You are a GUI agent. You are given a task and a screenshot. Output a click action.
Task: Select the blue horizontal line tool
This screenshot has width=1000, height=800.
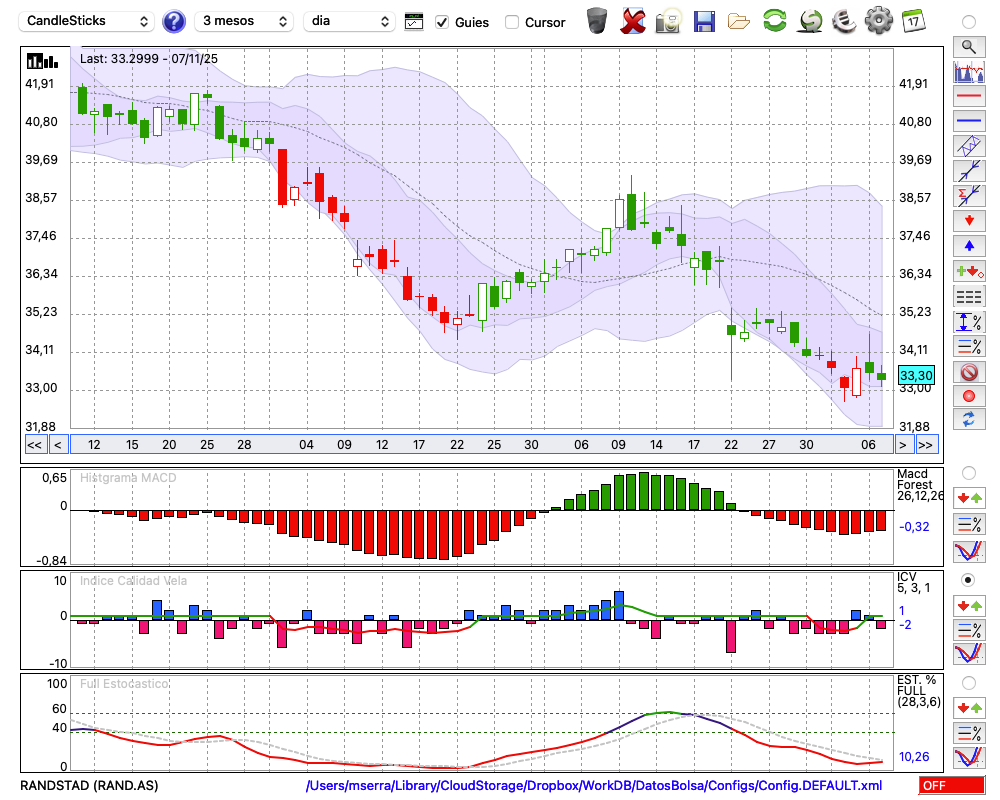(x=968, y=121)
